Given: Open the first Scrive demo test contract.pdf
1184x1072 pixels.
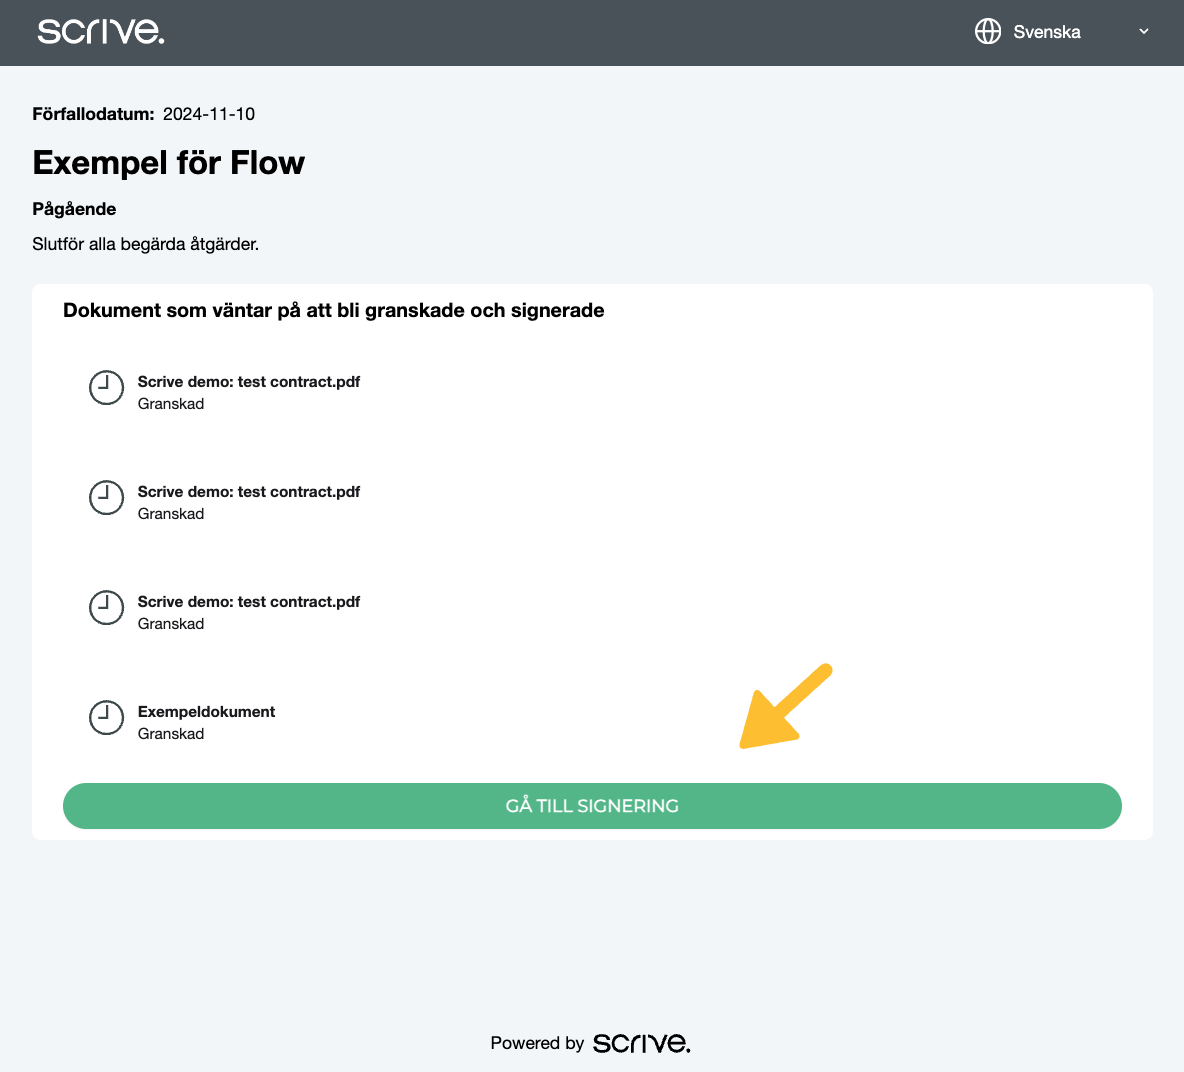Looking at the screenshot, I should [249, 382].
